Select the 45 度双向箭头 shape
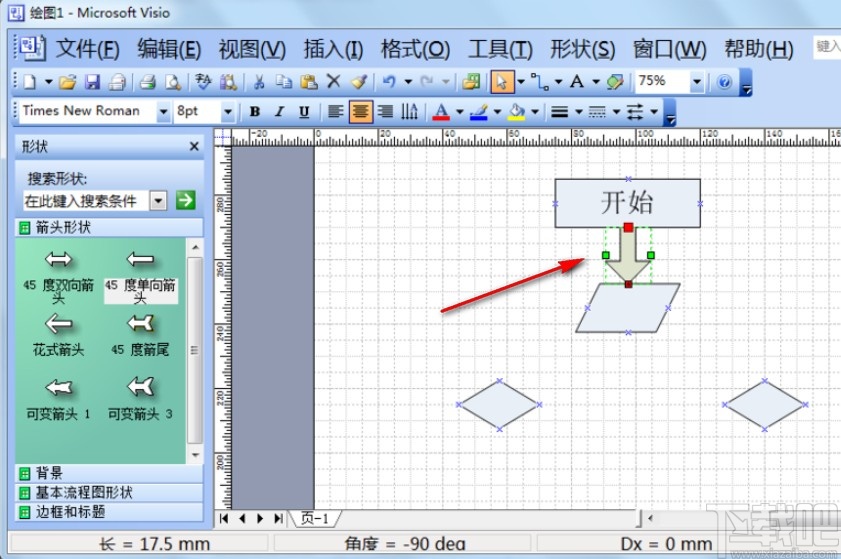Screen dimensions: 841x559 tap(58, 276)
